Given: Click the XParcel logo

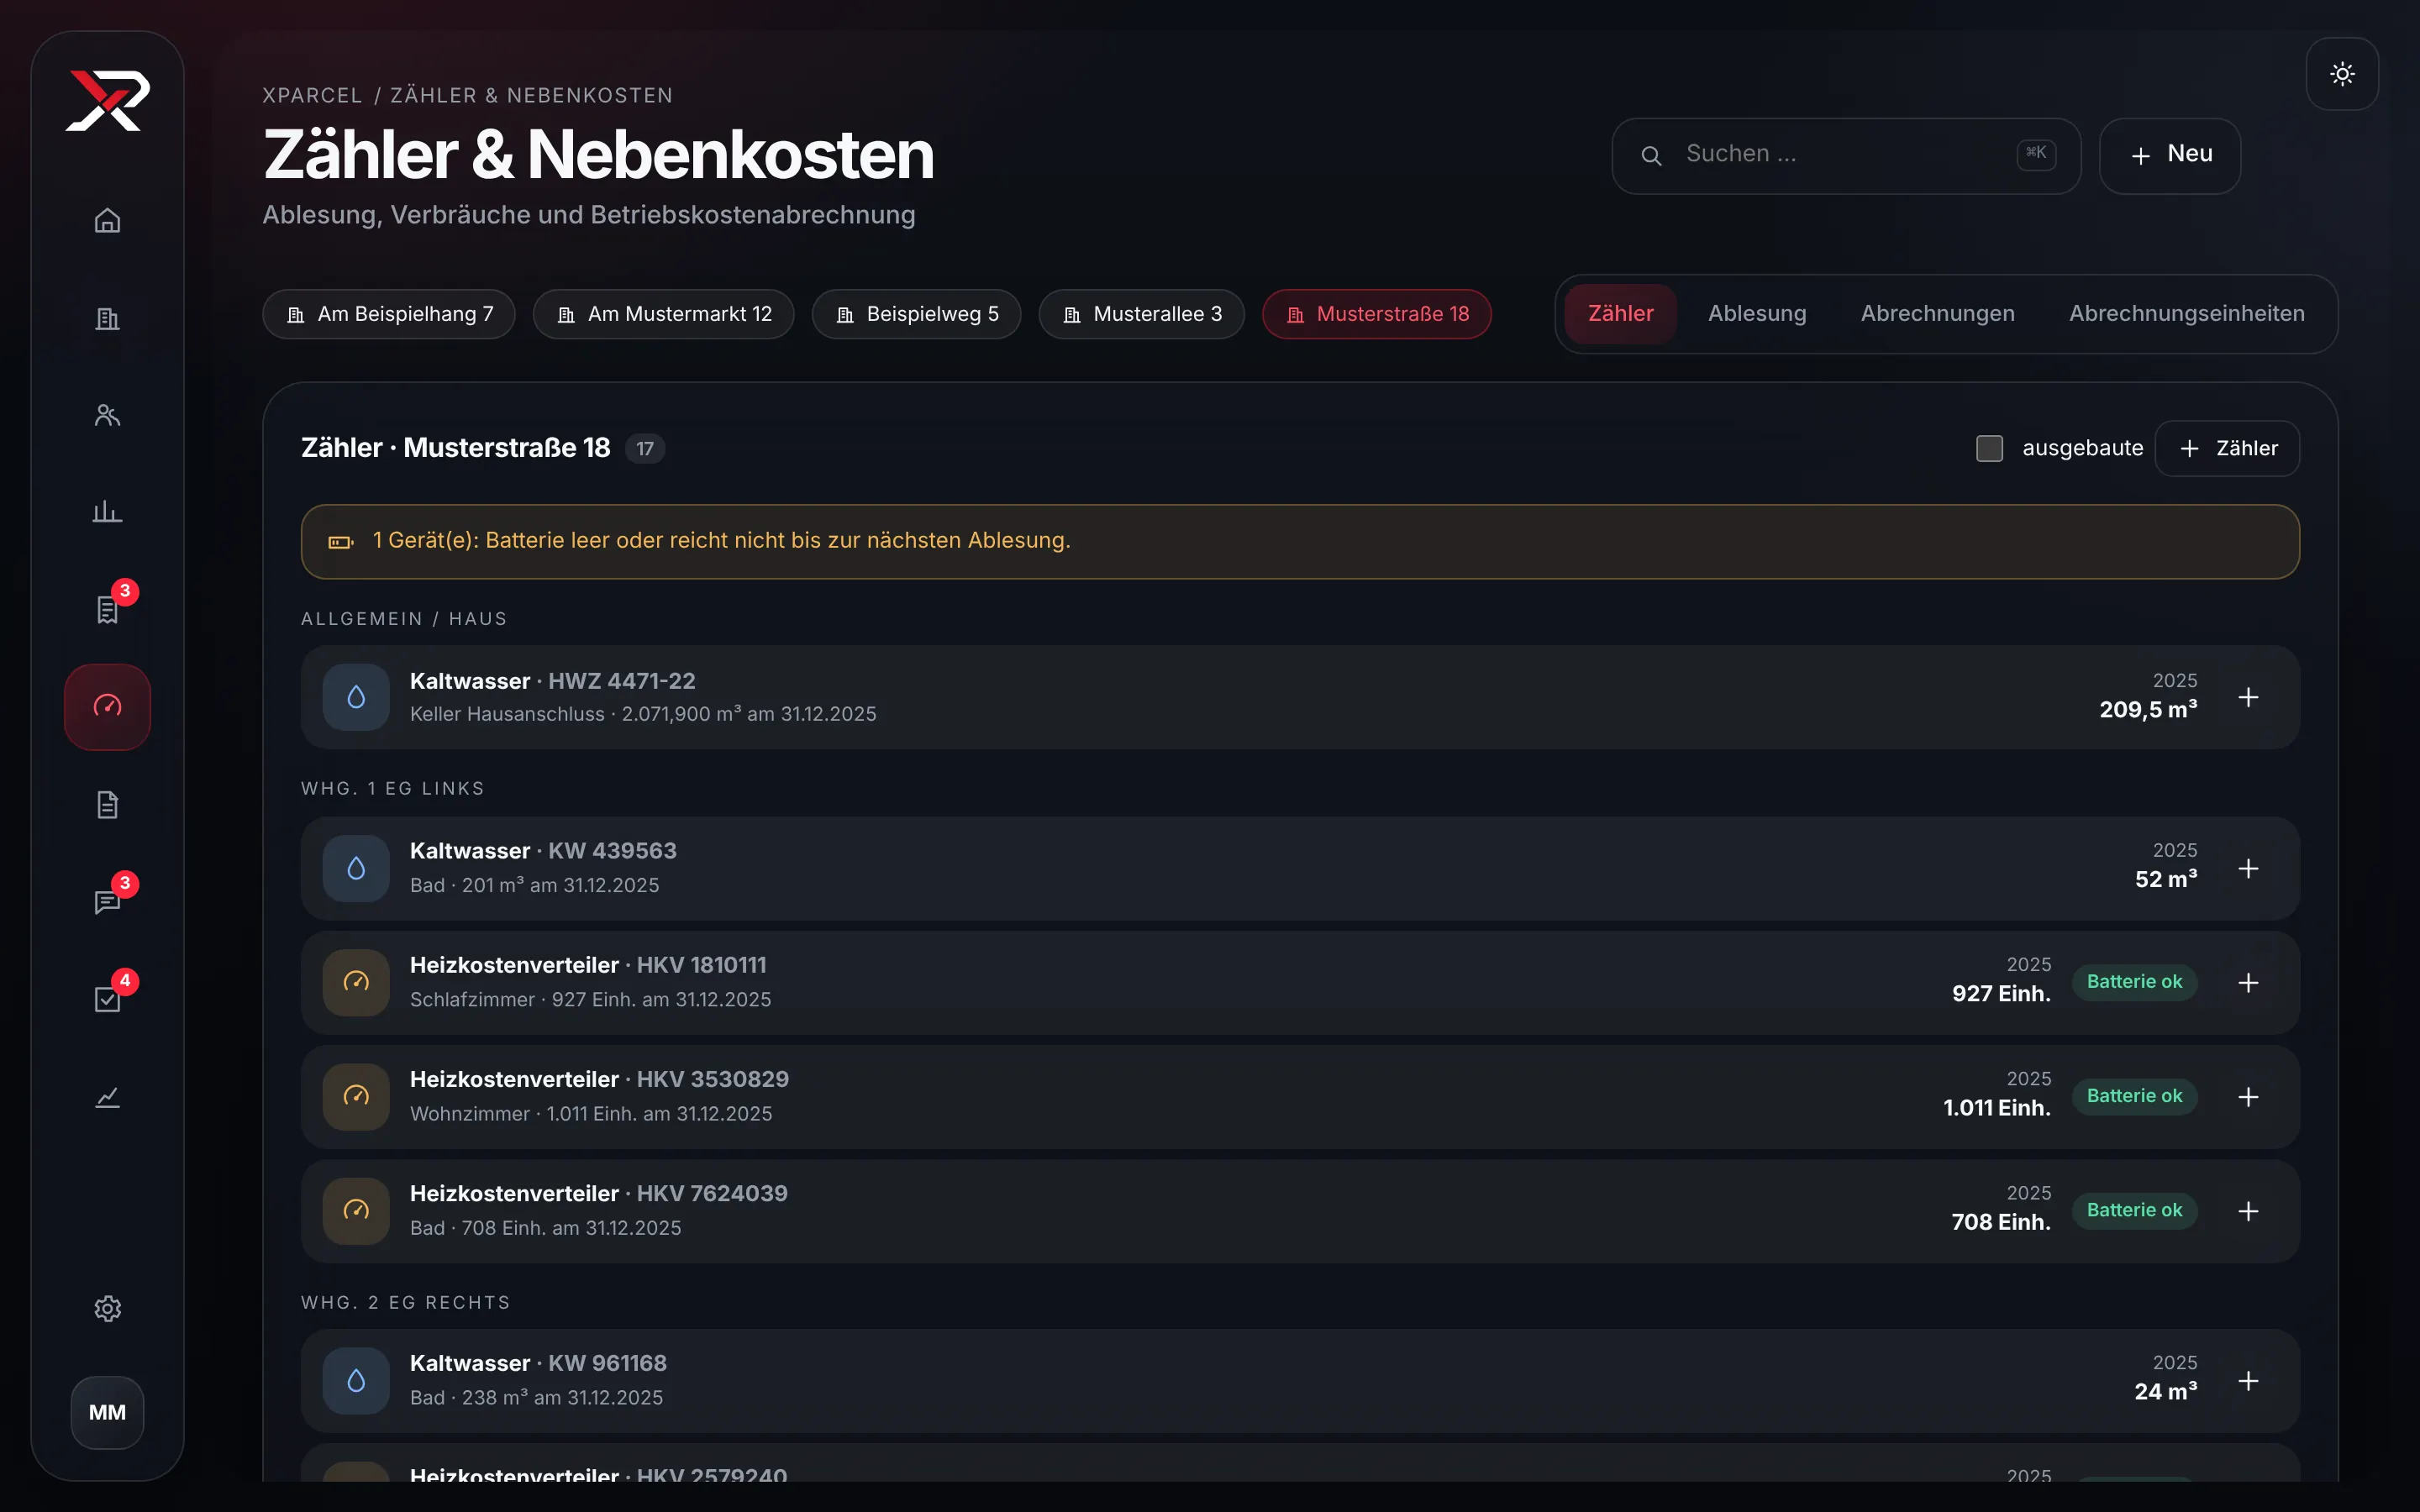Looking at the screenshot, I should (107, 100).
